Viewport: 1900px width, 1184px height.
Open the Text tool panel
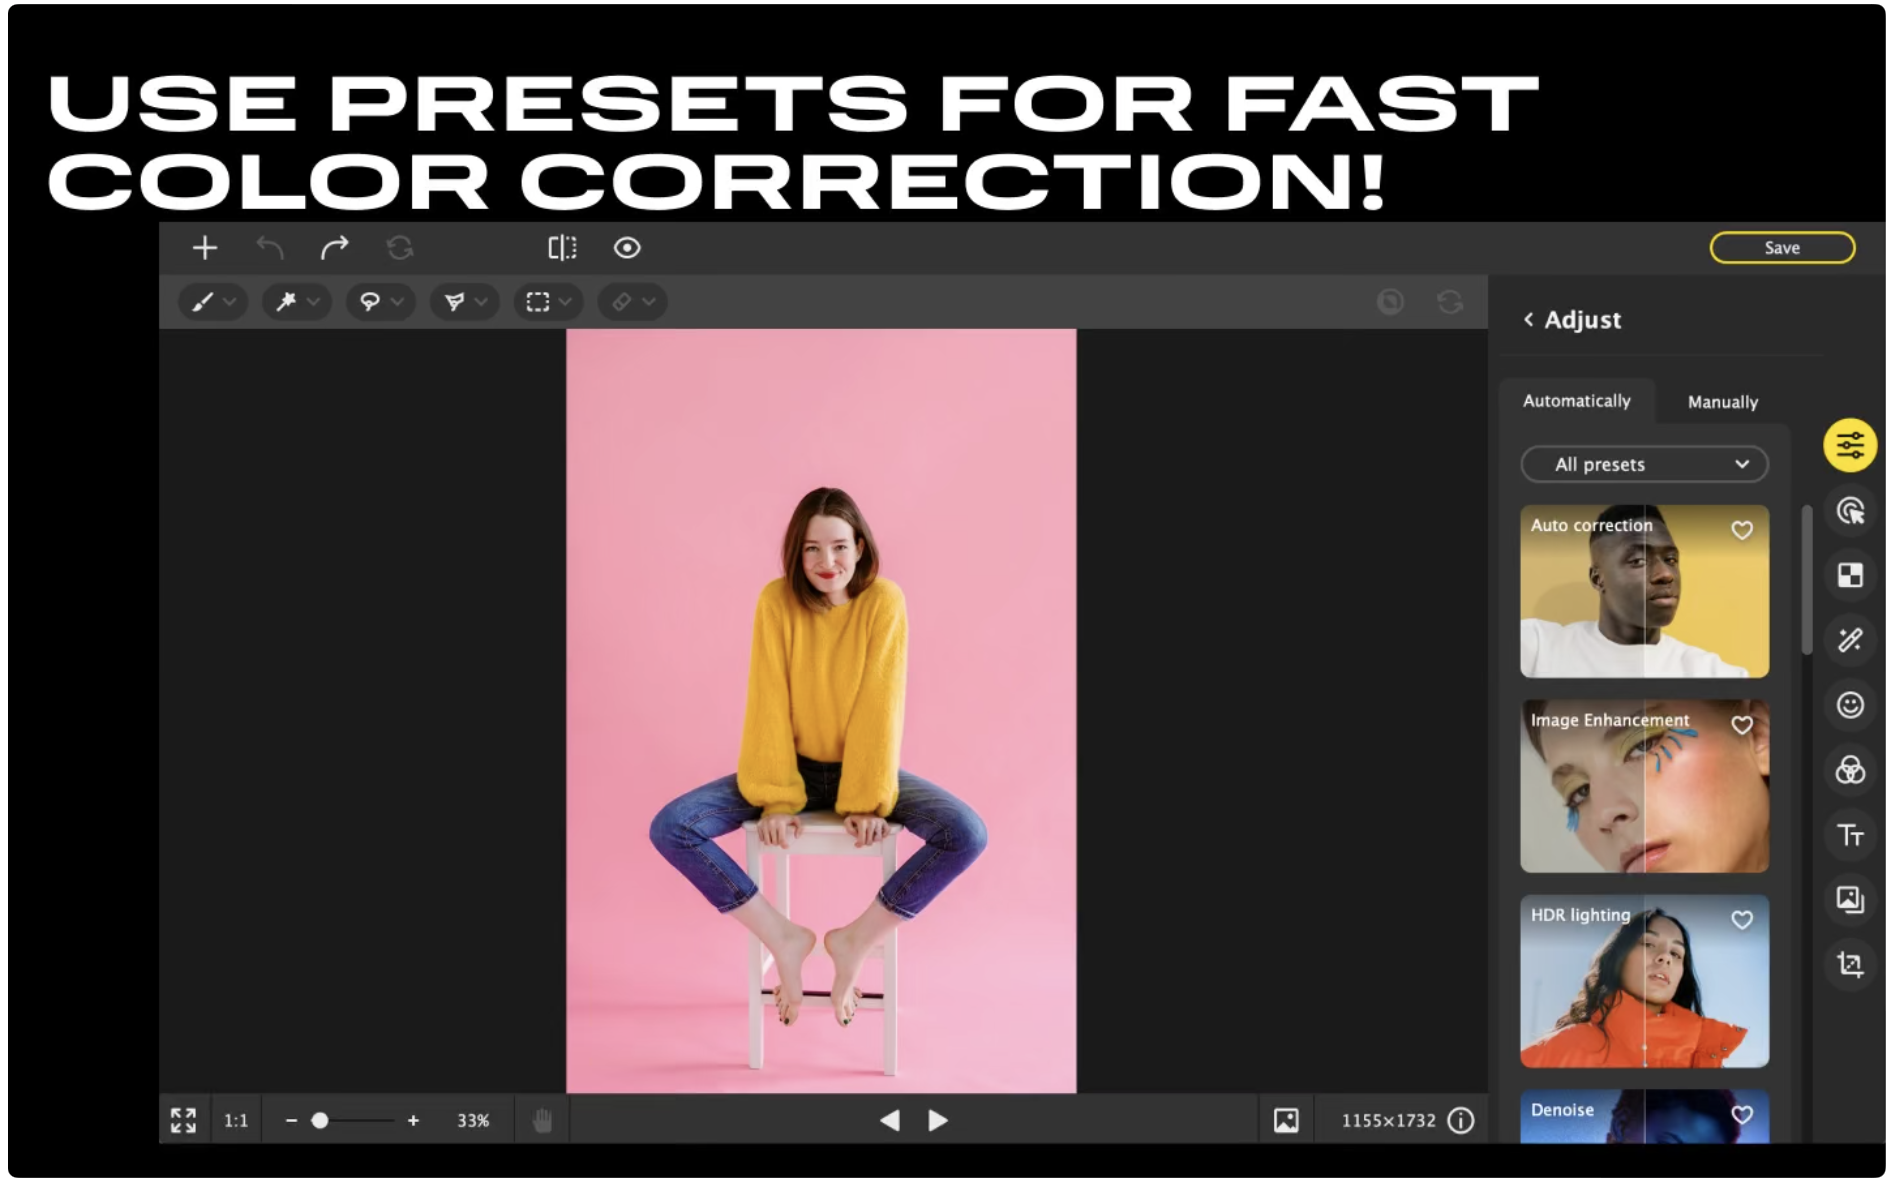[x=1850, y=835]
